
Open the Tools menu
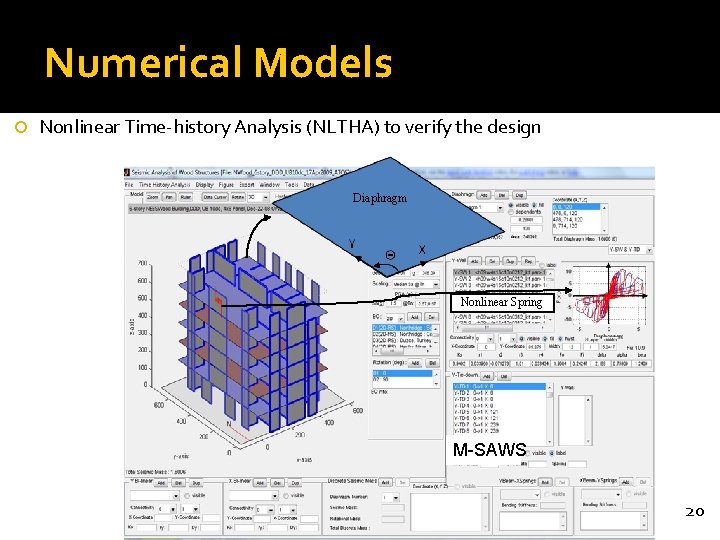[292, 185]
